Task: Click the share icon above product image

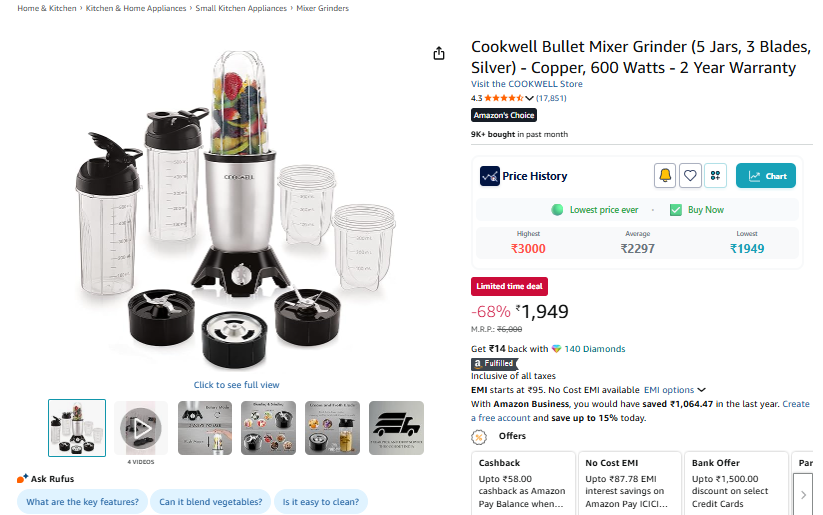Action: pyautogui.click(x=439, y=54)
